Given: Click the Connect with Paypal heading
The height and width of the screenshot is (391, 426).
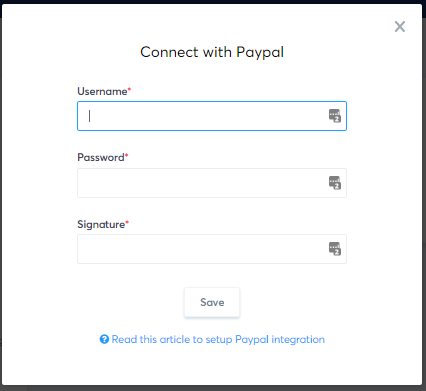Looking at the screenshot, I should (212, 52).
